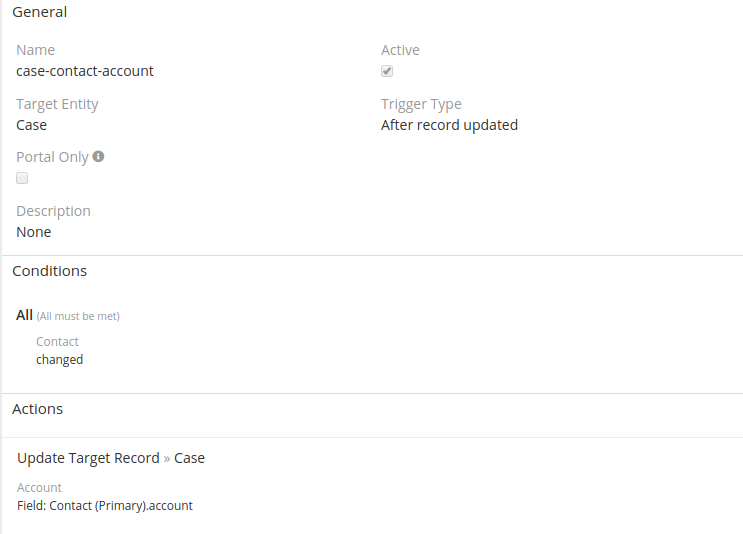
Task: Click the Conditions section header
Action: pyautogui.click(x=50, y=271)
